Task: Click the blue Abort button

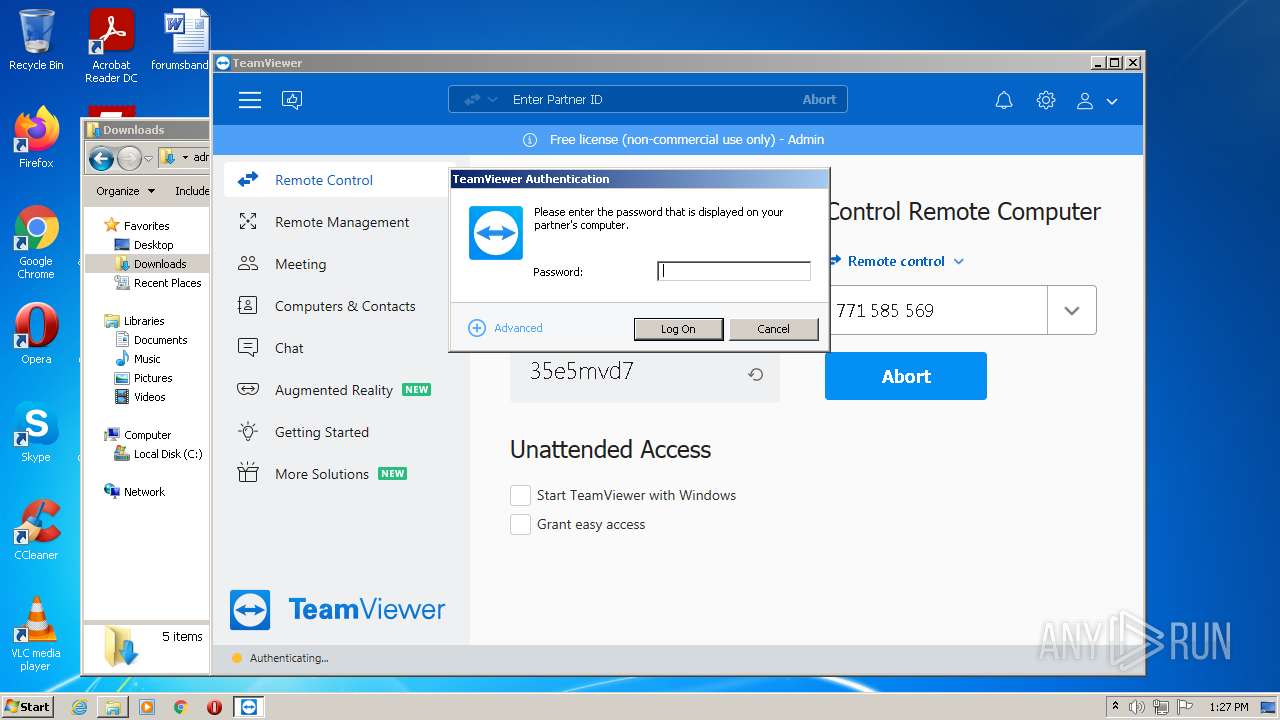Action: [x=906, y=376]
